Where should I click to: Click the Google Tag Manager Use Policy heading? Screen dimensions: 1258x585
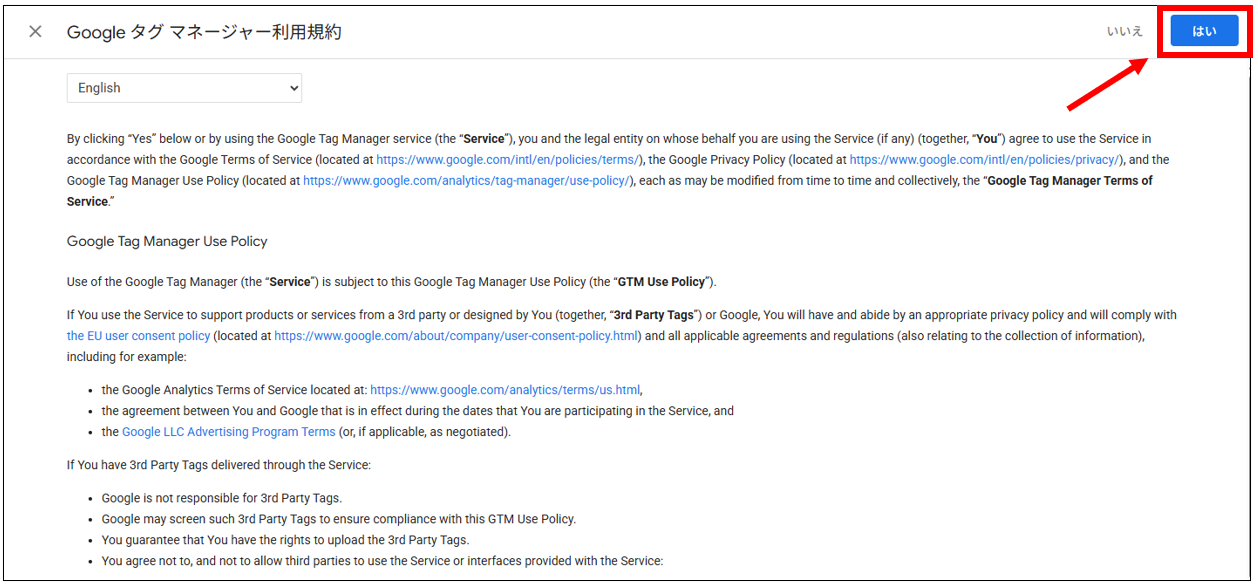coord(167,241)
